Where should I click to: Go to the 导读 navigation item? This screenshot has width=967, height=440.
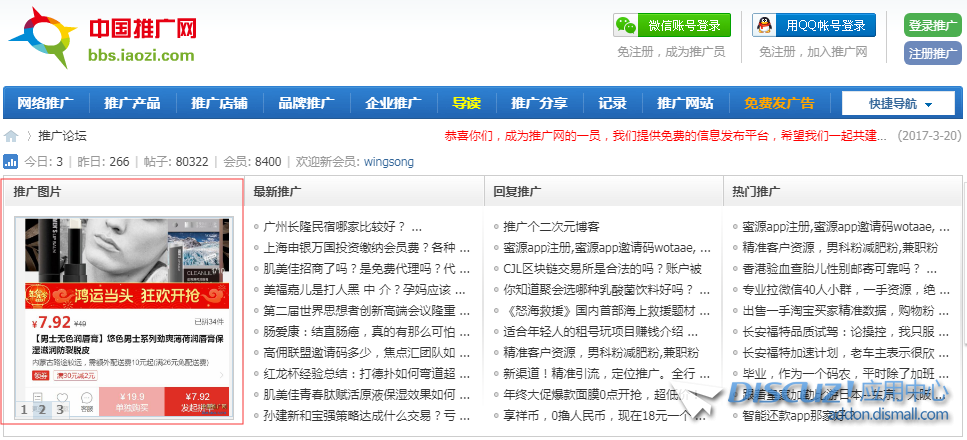tap(466, 103)
